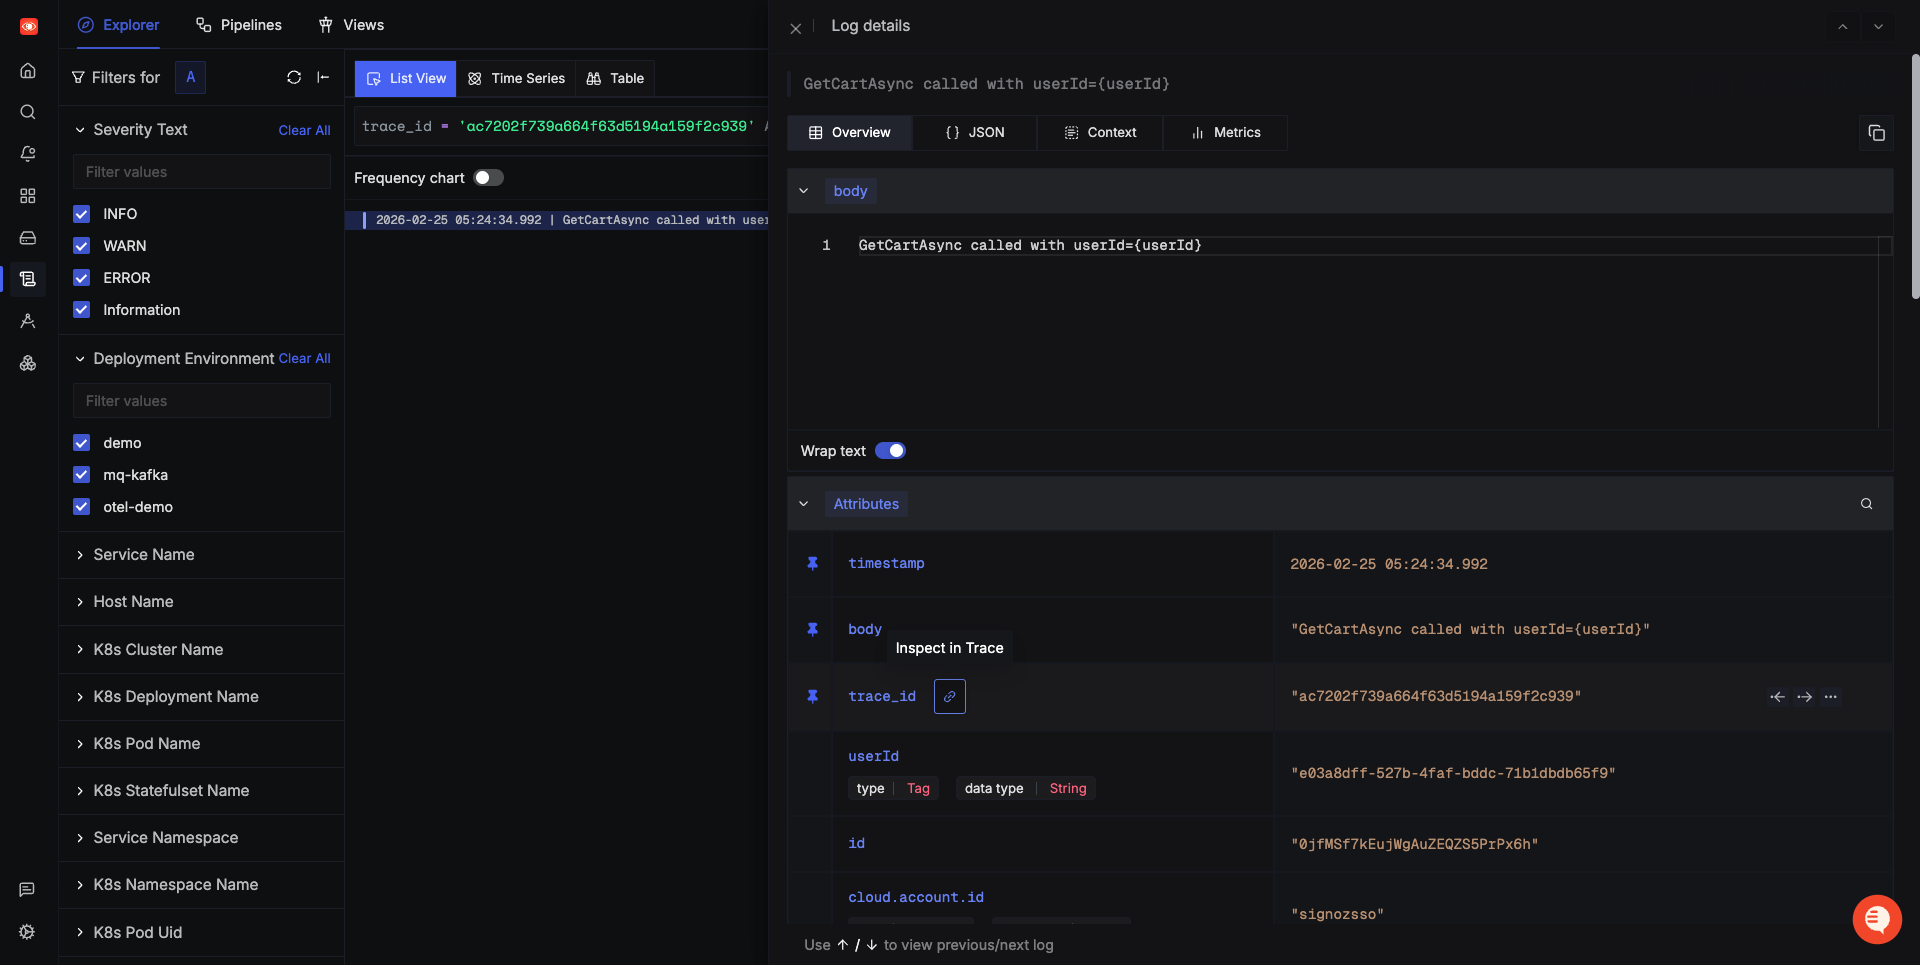Copy log details using the copy icon

click(1876, 133)
